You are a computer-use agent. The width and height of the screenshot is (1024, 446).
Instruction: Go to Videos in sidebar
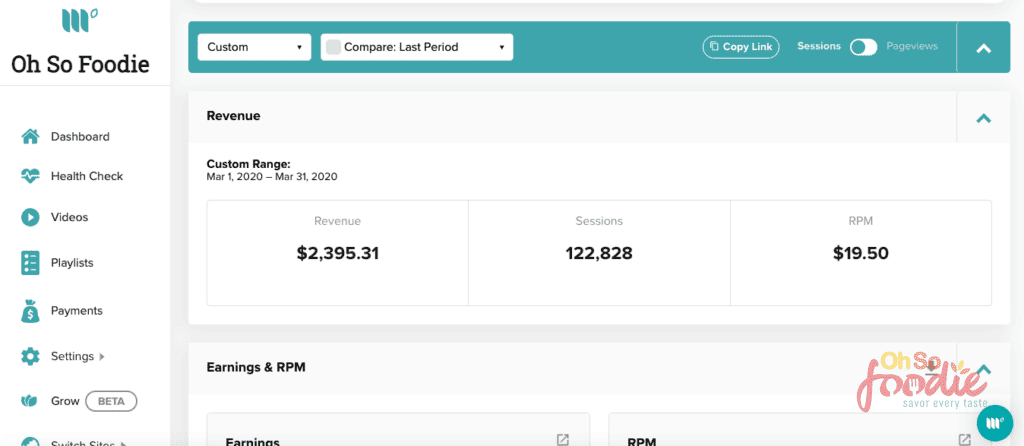[x=69, y=217]
